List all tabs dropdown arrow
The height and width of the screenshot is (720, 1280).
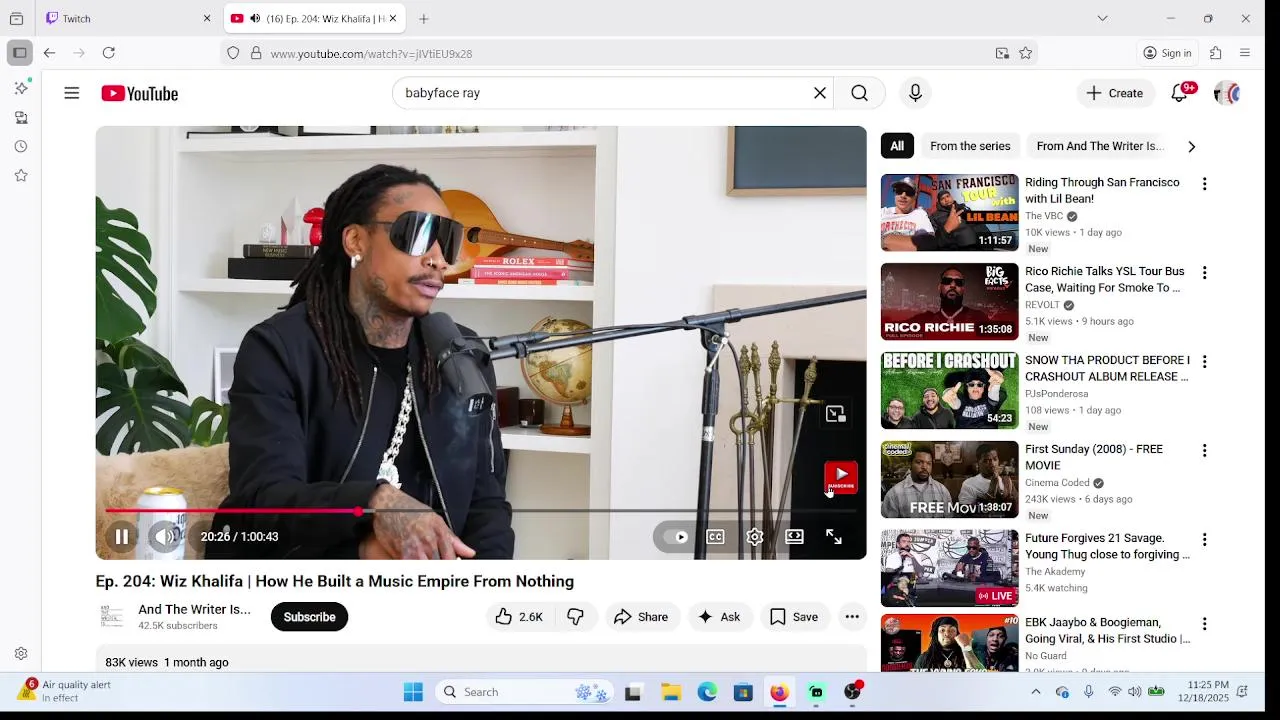(x=1102, y=18)
